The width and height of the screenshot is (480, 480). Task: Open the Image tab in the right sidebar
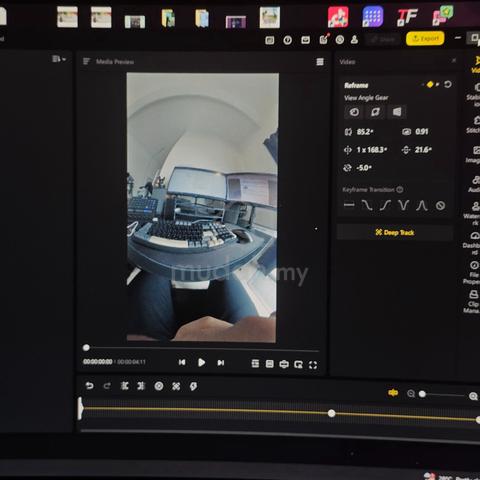coord(474,154)
